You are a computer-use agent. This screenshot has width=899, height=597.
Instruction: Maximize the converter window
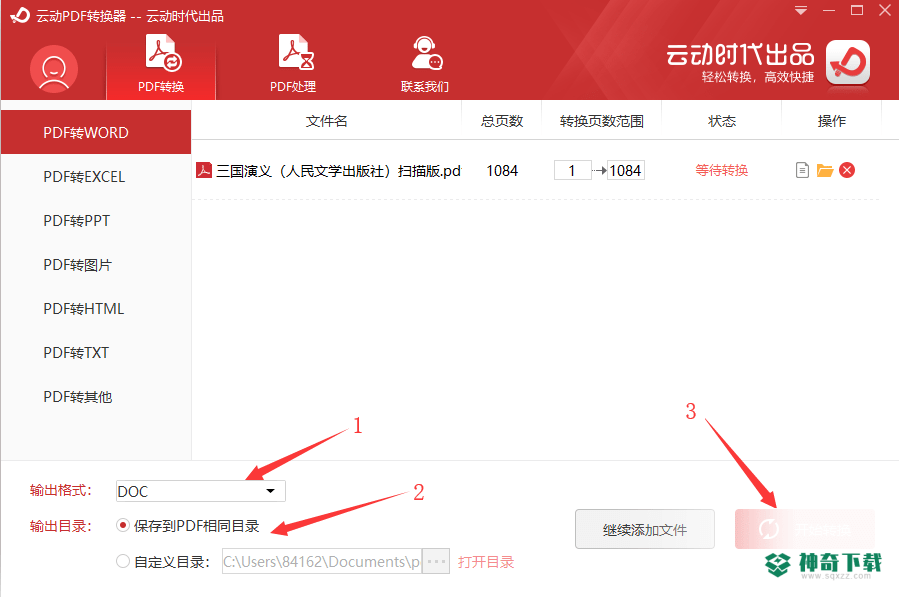point(857,10)
